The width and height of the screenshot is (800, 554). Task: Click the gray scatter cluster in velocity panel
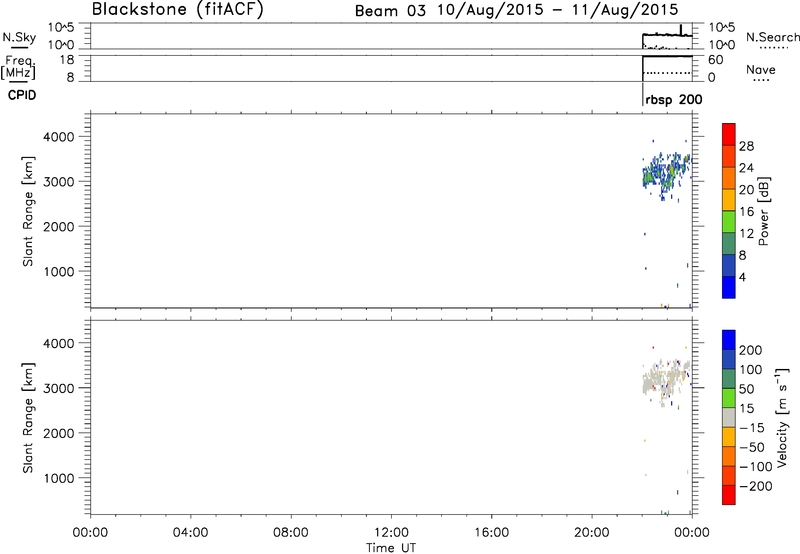click(x=666, y=382)
